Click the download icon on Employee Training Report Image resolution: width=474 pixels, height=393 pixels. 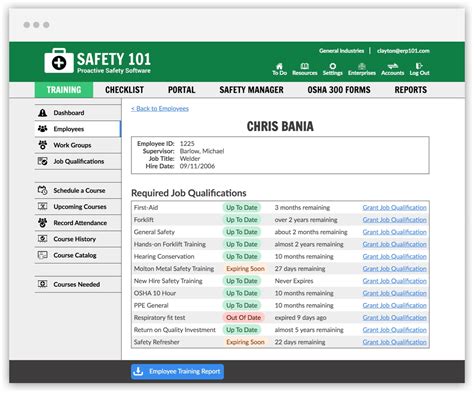138,371
